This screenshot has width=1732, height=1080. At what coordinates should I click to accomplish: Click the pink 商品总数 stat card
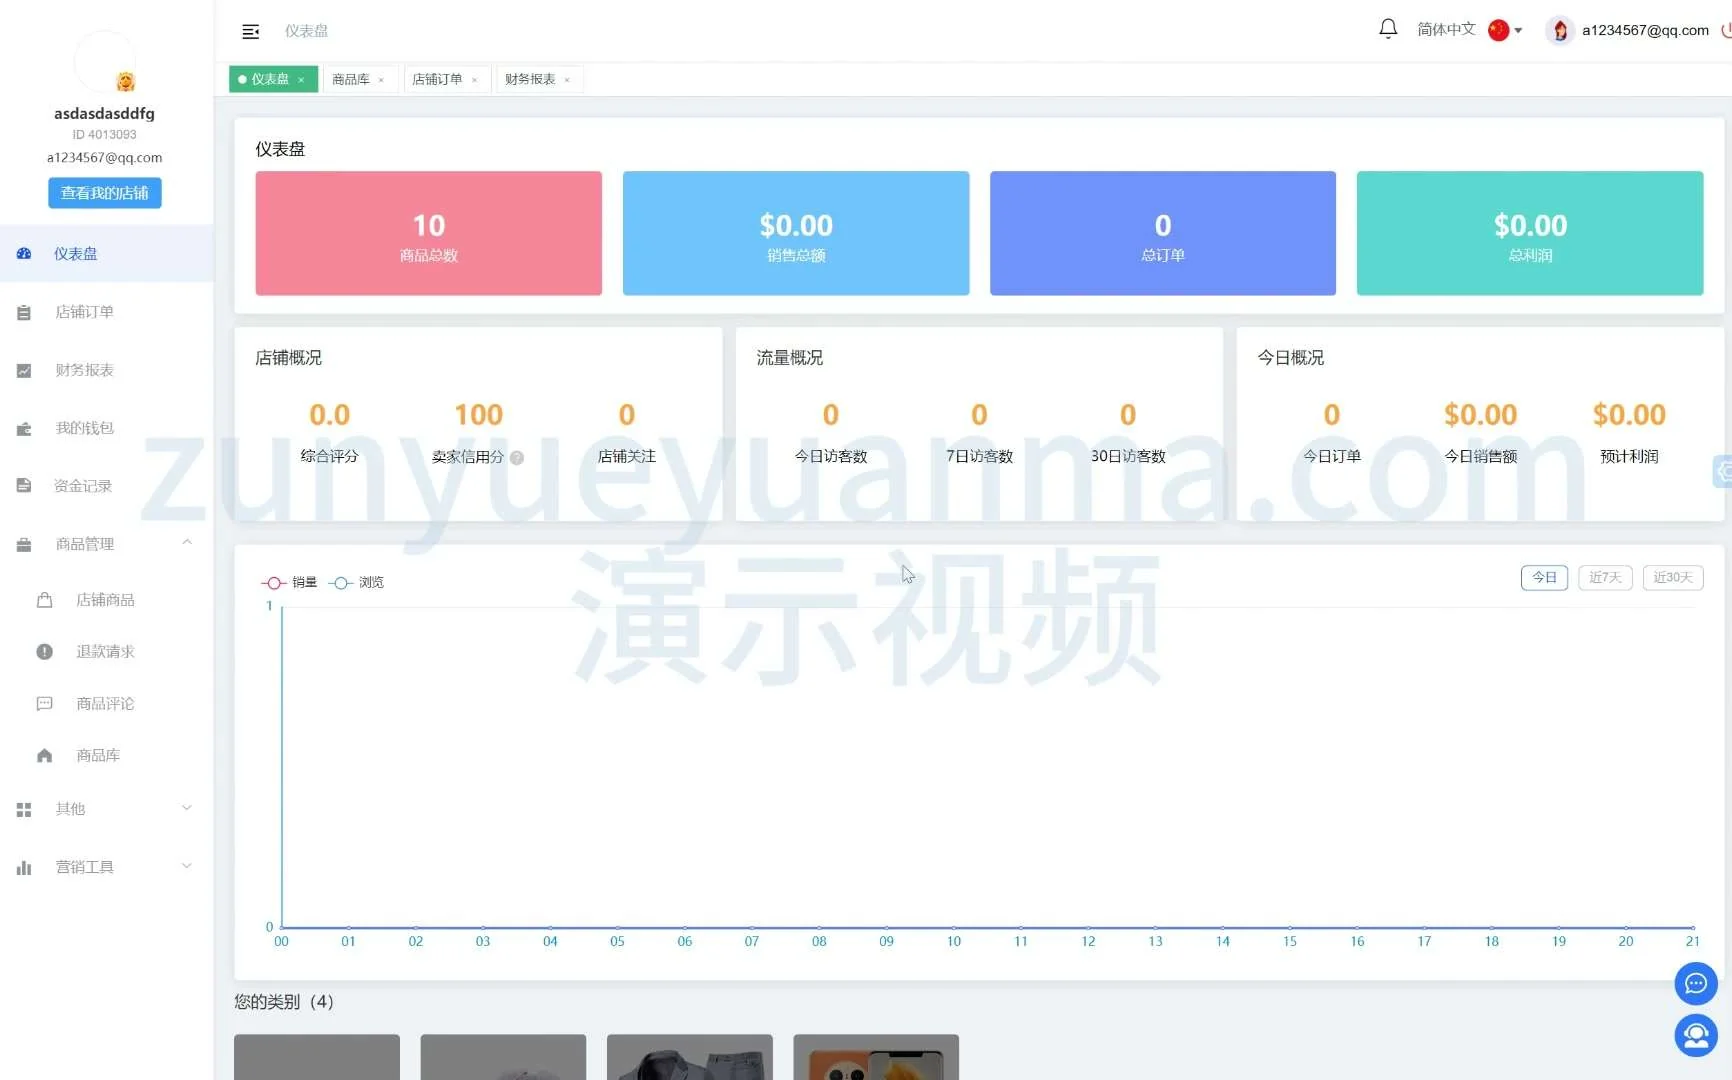[x=428, y=233]
